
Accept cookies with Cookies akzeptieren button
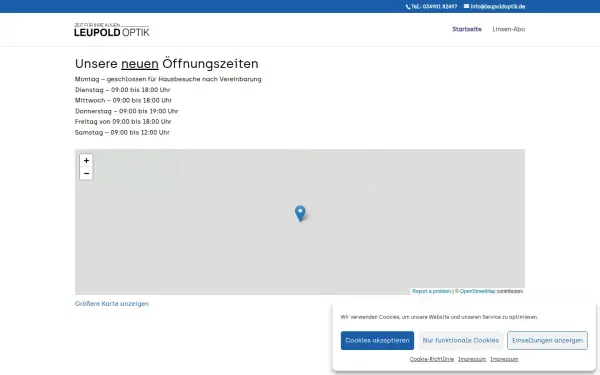click(x=377, y=340)
